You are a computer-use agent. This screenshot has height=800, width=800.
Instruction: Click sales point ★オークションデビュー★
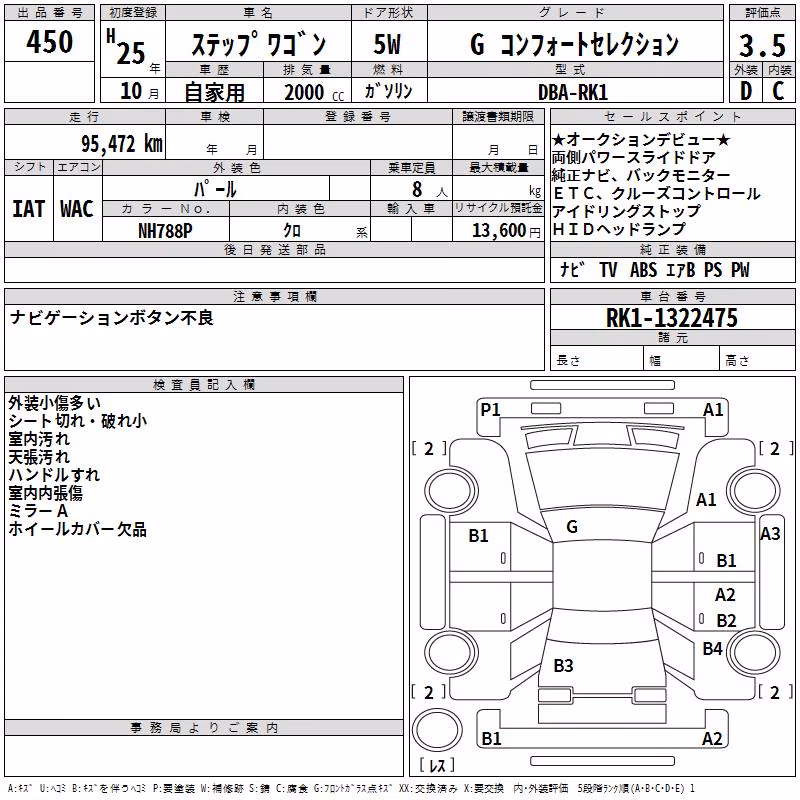[x=641, y=139]
